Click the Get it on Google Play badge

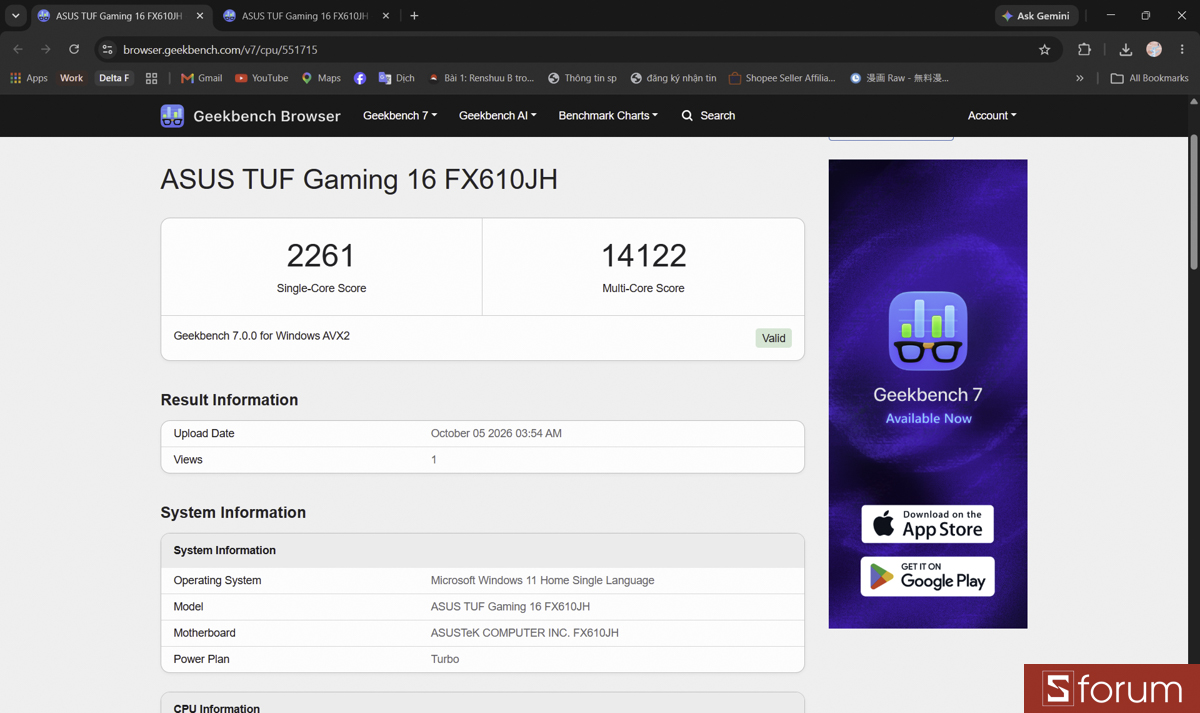[928, 576]
